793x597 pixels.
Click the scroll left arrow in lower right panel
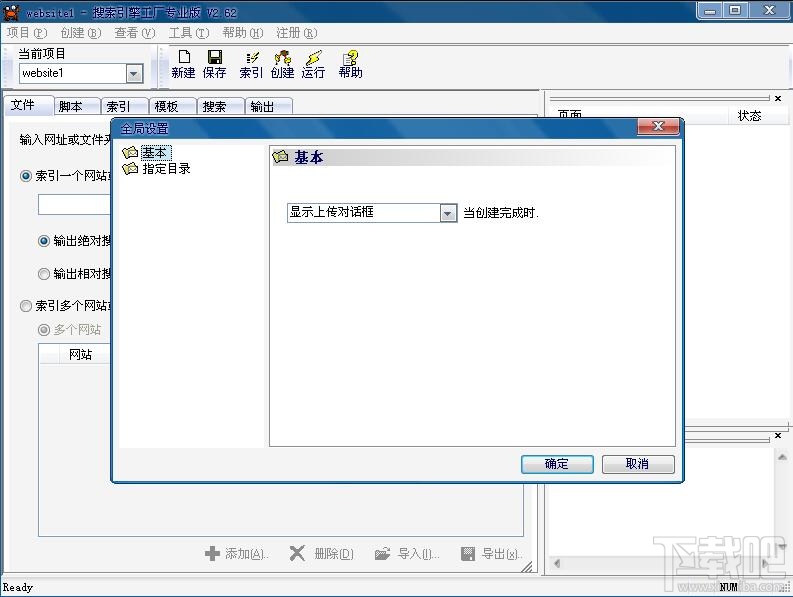(x=557, y=563)
